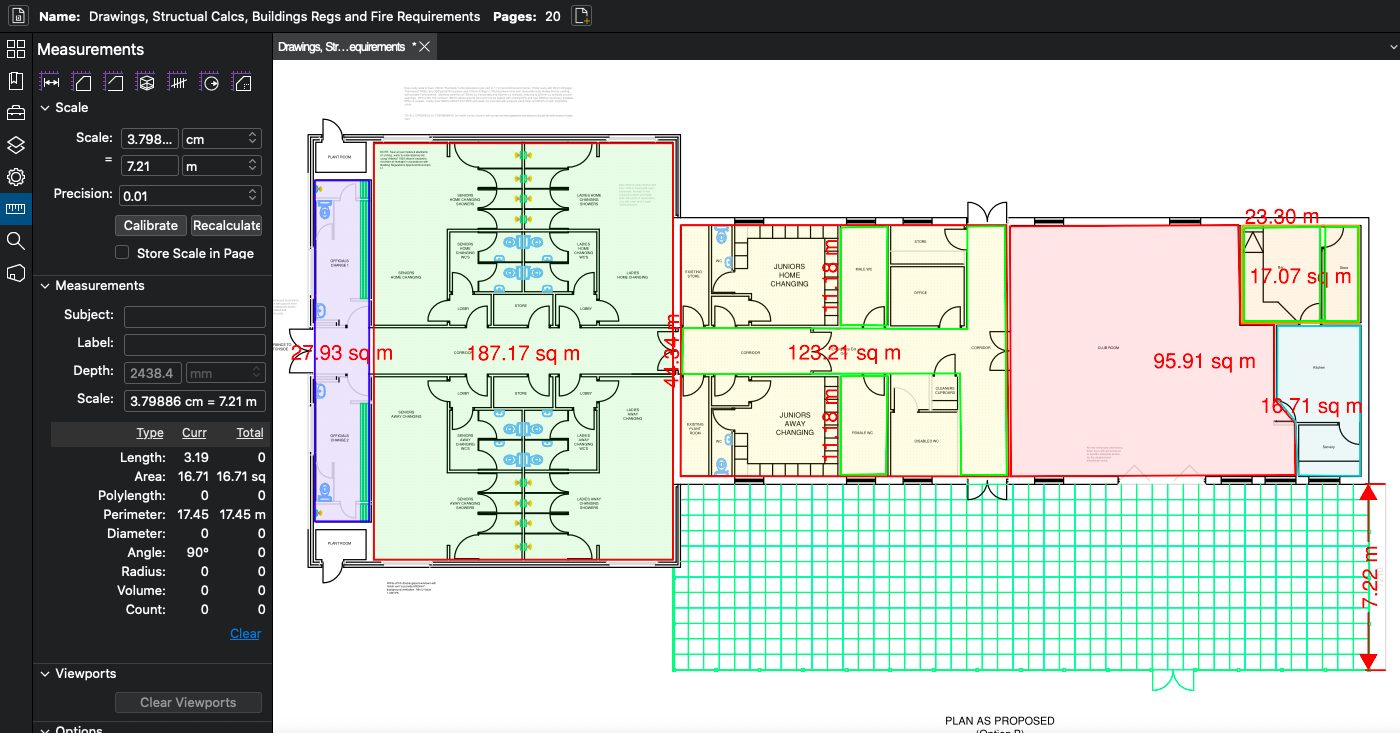Screen dimensions: 1400x733
Task: Select the 95.91 sq m club room annotation
Action: tap(1204, 362)
